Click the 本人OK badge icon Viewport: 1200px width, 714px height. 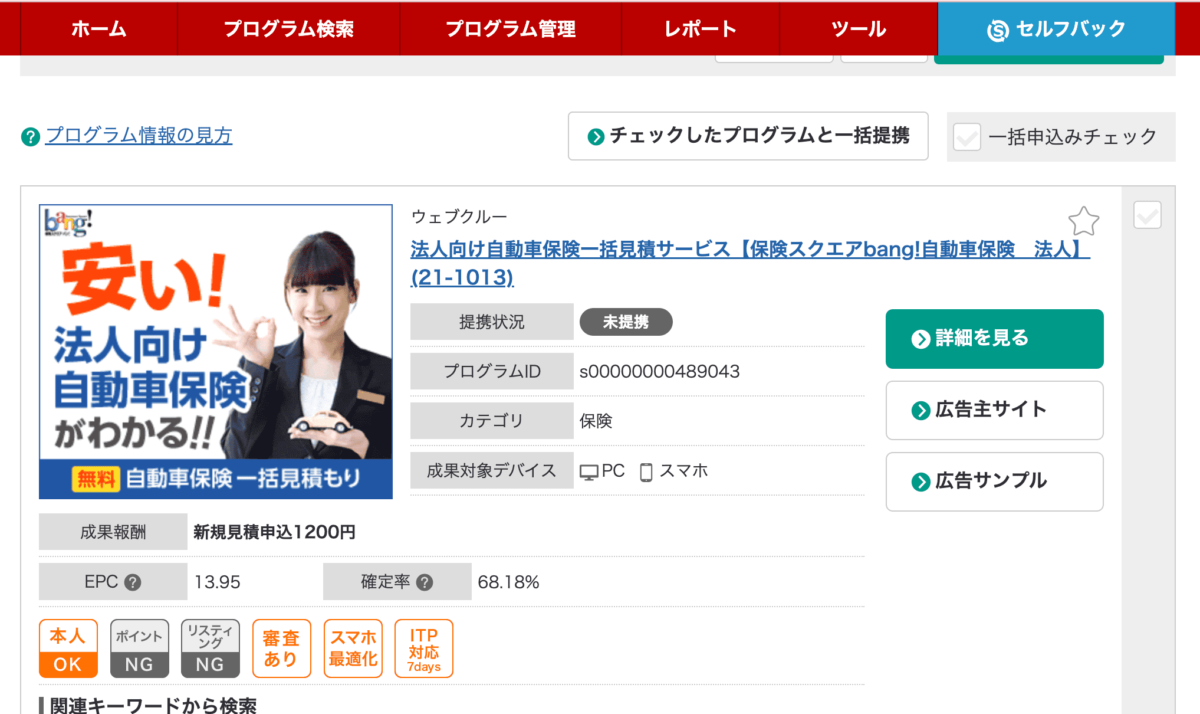point(68,649)
